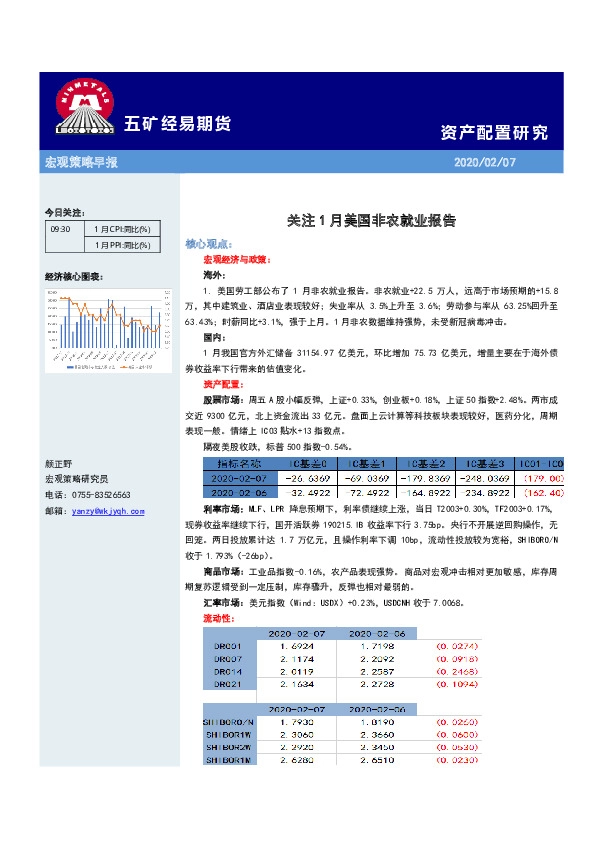Select the red change (0.1094)
The height and width of the screenshot is (842, 595).
click(x=457, y=684)
